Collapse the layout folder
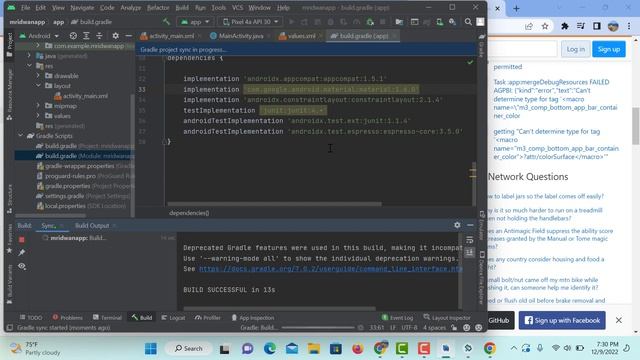This screenshot has height=360, width=640. [x=38, y=86]
